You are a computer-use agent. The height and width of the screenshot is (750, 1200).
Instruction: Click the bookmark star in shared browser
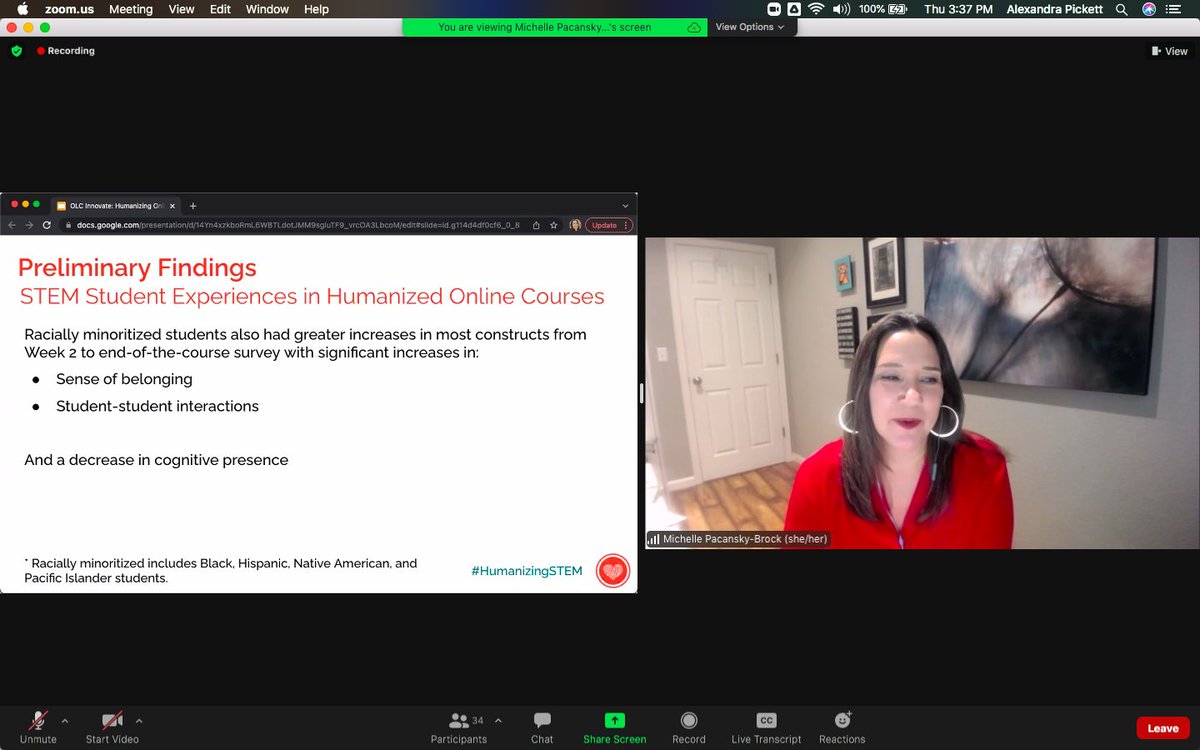553,225
